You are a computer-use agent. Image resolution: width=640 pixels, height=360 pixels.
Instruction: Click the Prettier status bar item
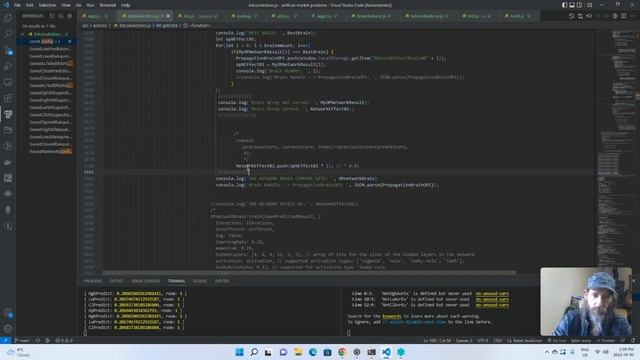tap(606, 340)
